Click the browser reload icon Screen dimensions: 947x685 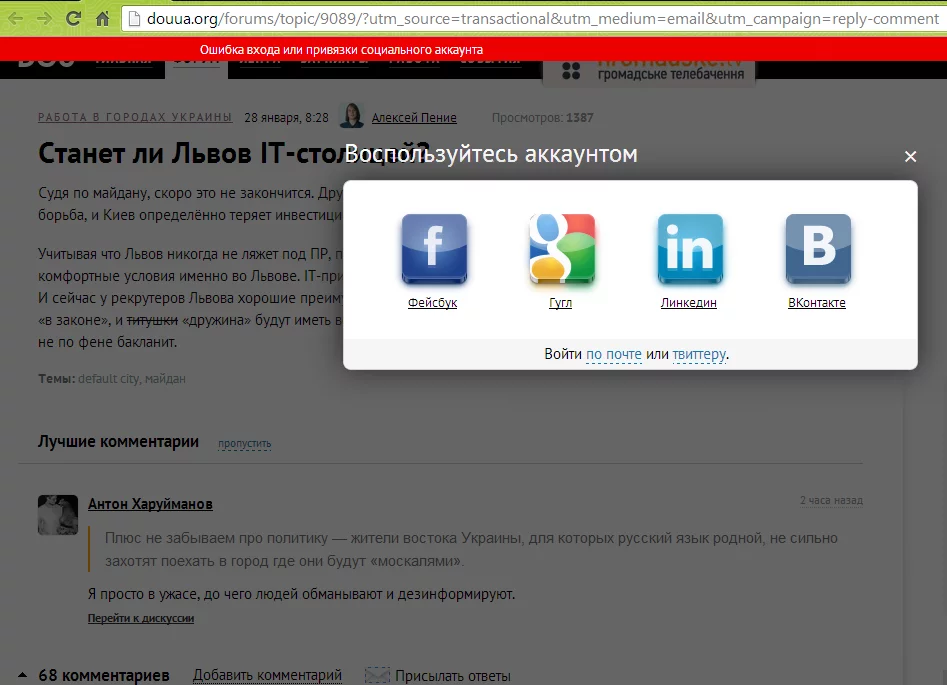[73, 18]
